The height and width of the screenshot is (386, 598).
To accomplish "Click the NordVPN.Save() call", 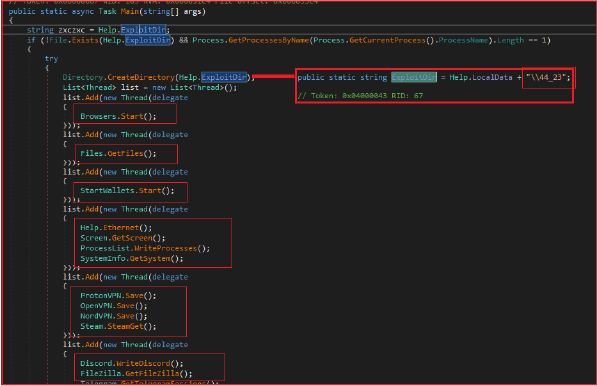I will click(114, 316).
